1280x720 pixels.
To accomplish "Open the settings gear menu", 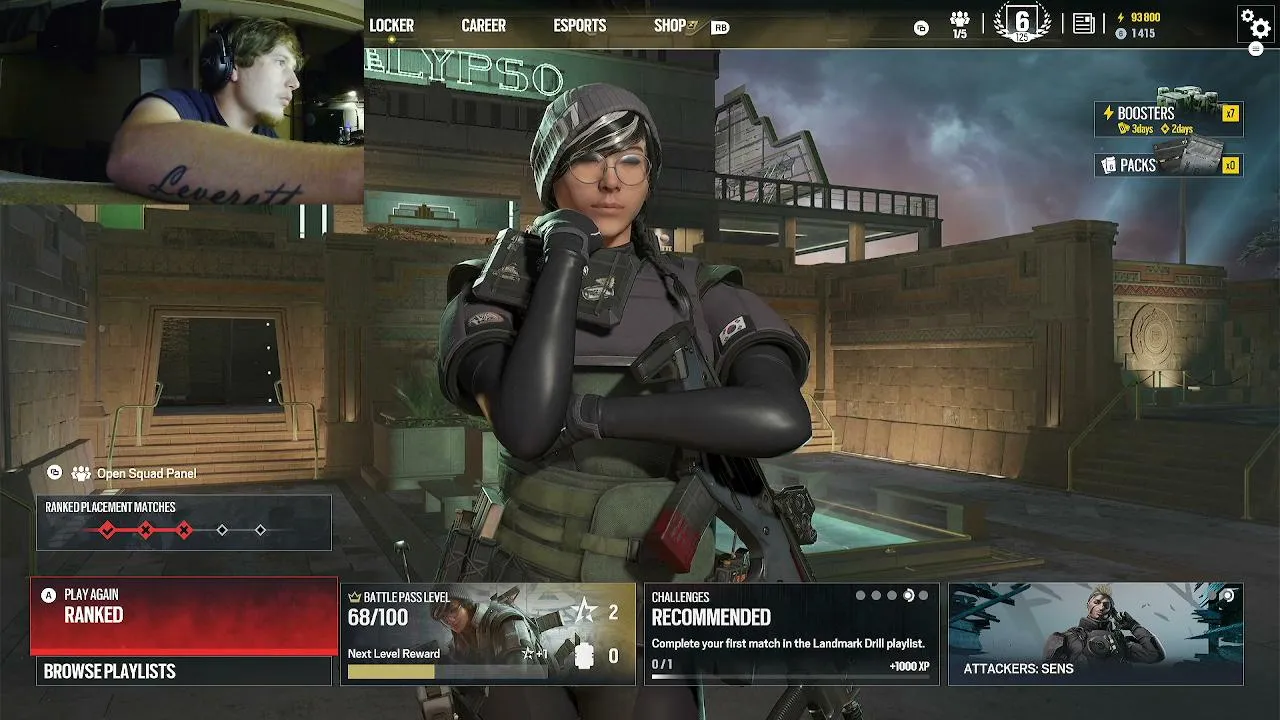I will pyautogui.click(x=1255, y=22).
